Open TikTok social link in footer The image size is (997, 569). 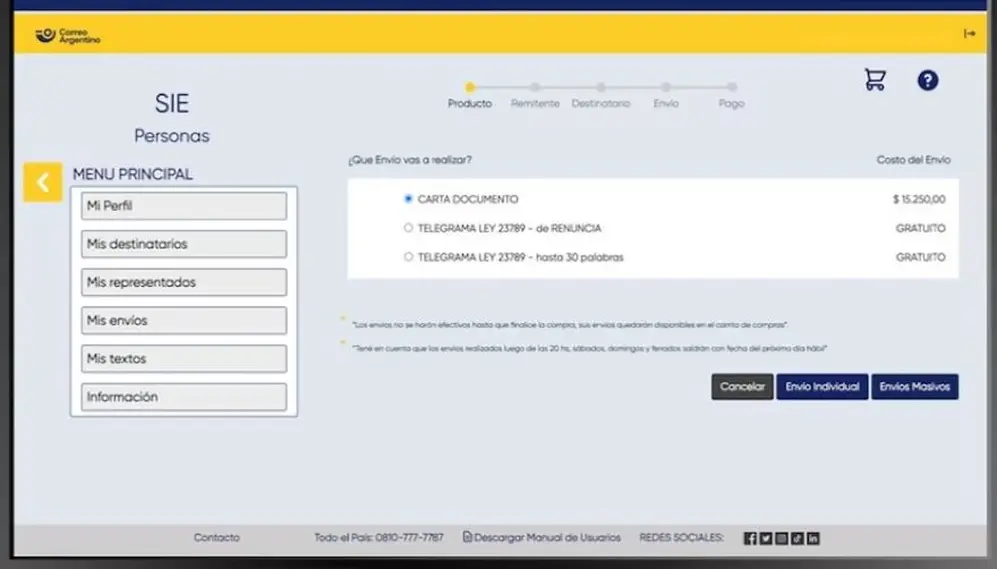click(797, 538)
